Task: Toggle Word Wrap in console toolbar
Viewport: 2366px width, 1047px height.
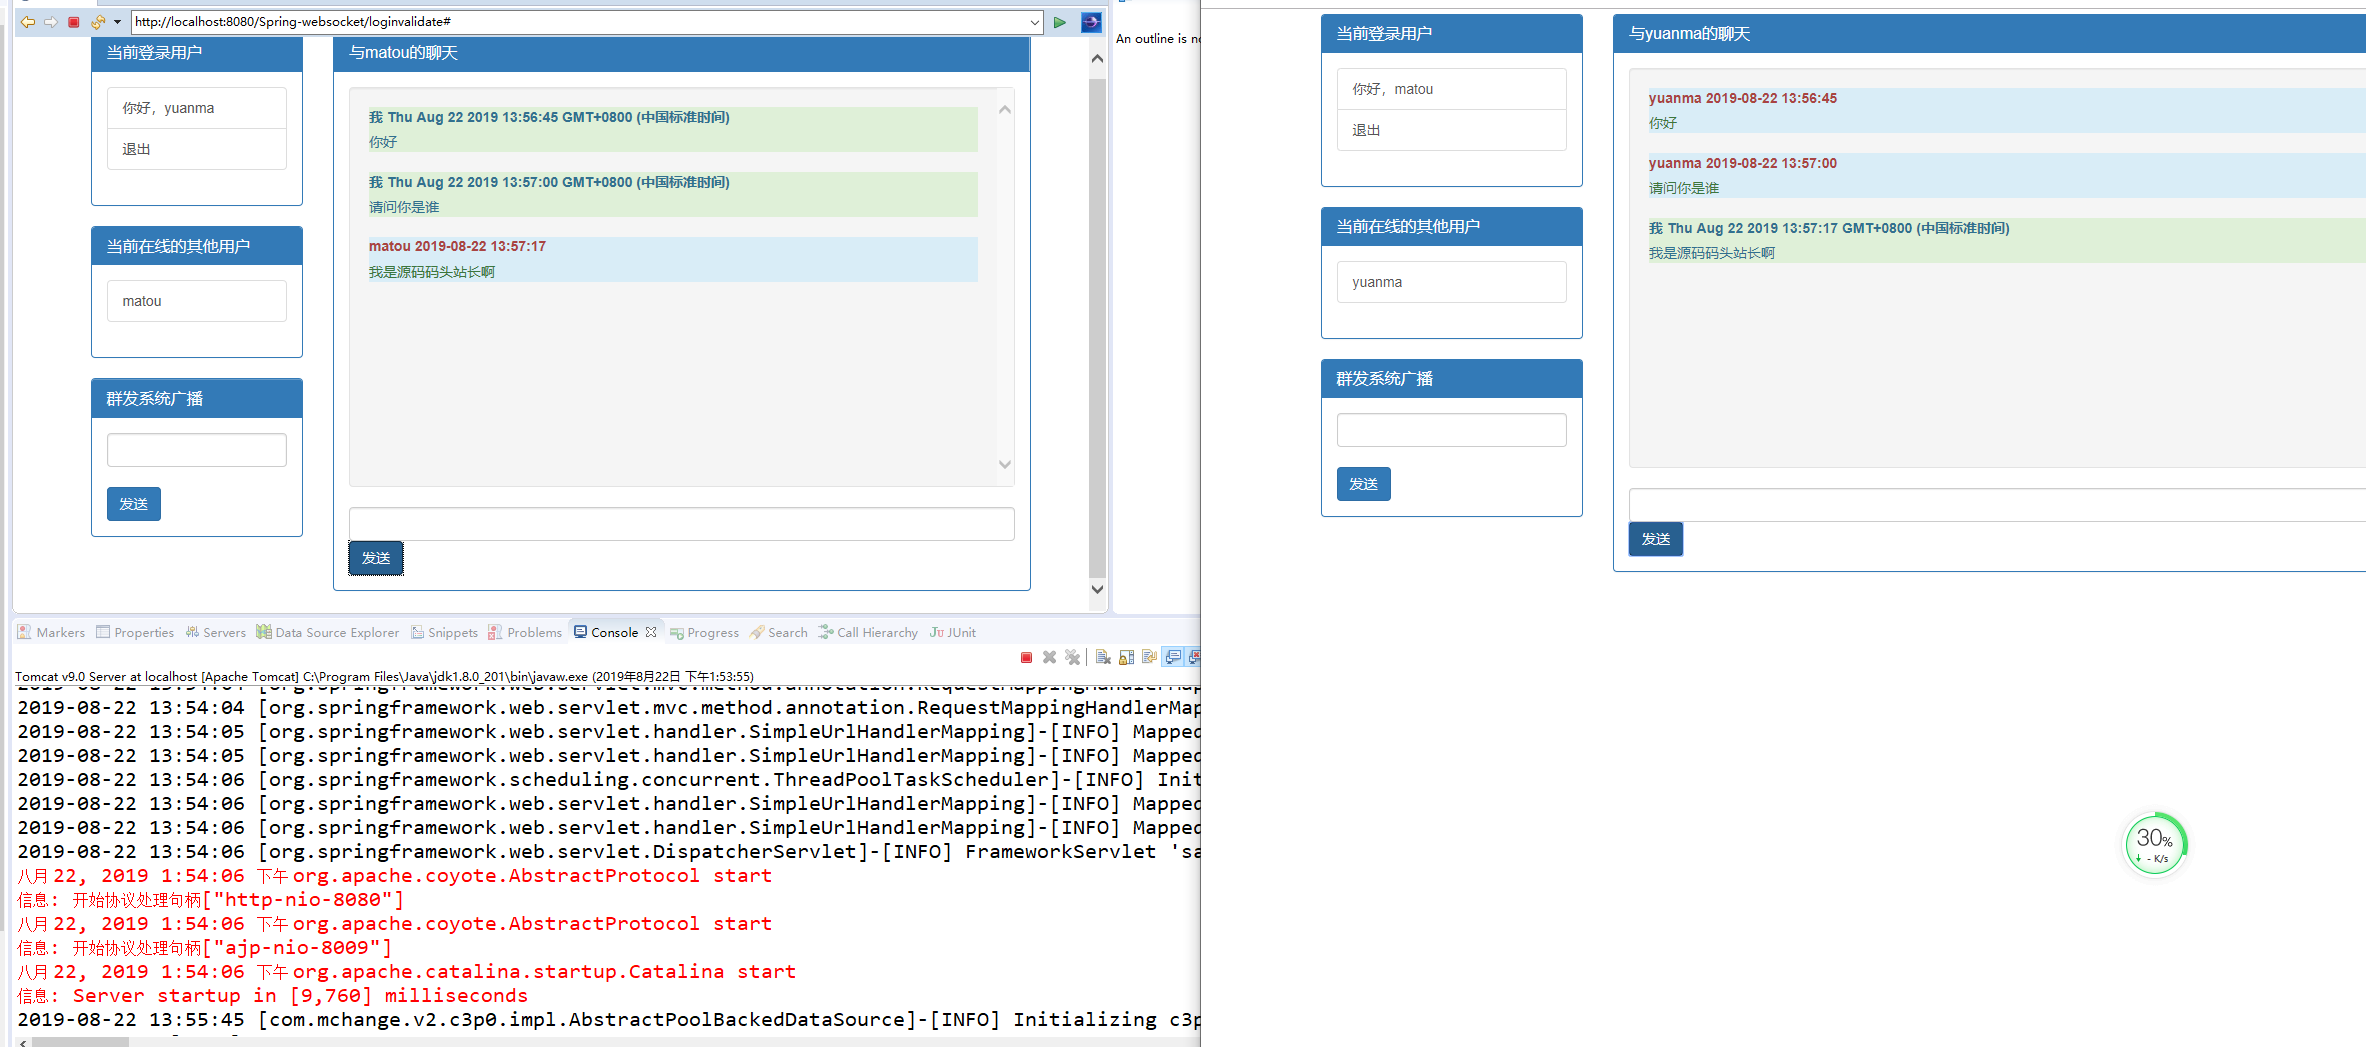Action: point(1149,657)
